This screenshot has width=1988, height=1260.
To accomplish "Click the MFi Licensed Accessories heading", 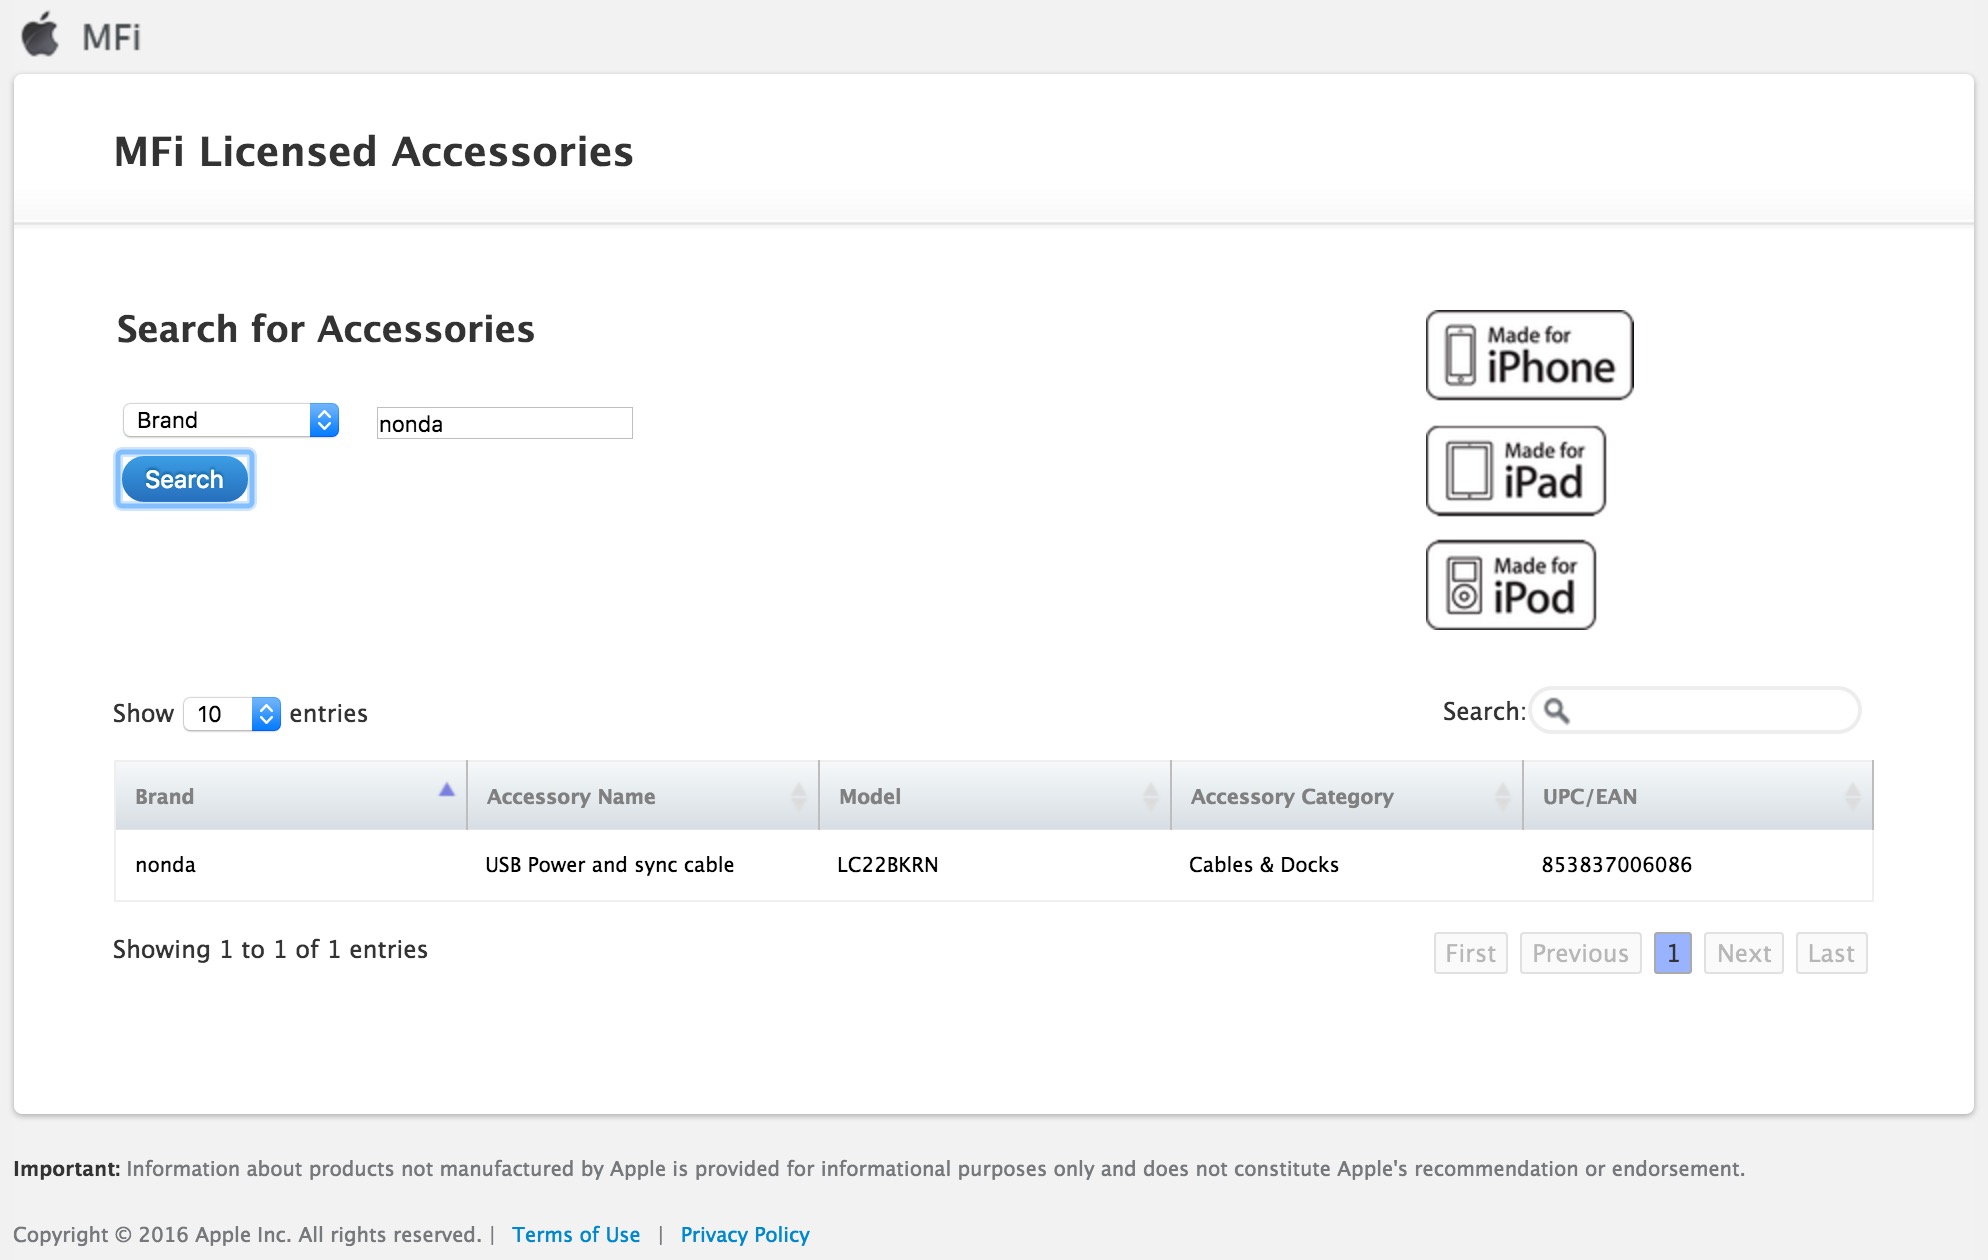I will coord(374,152).
